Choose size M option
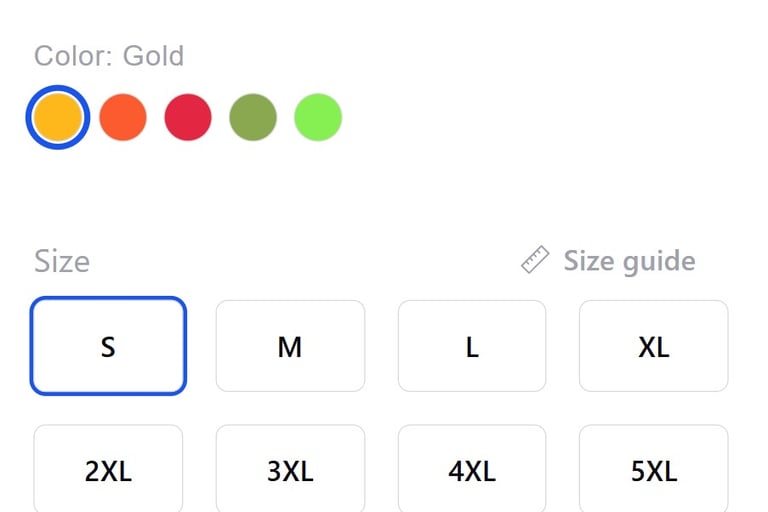This screenshot has width=768, height=512. [x=290, y=346]
